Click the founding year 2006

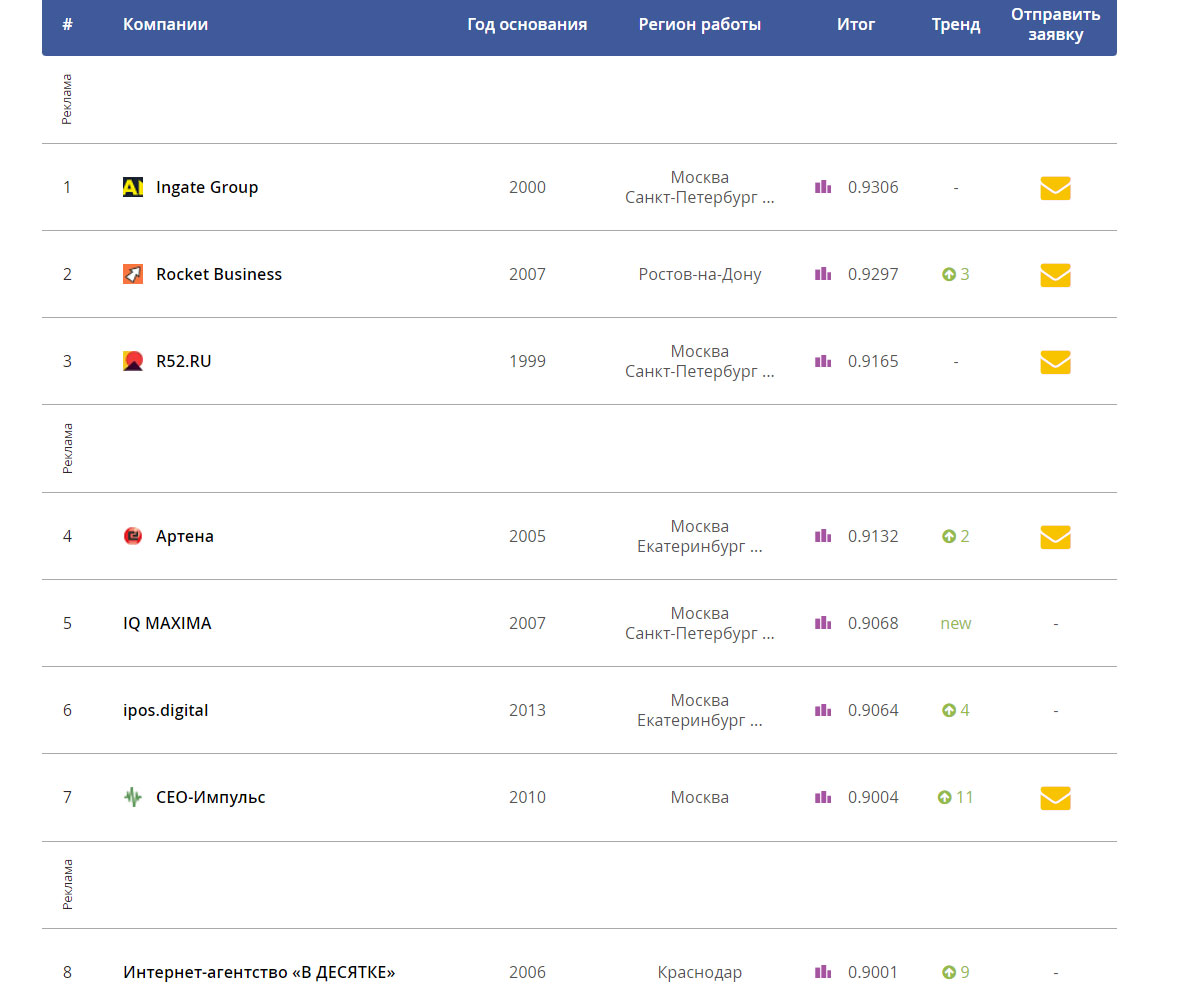527,972
